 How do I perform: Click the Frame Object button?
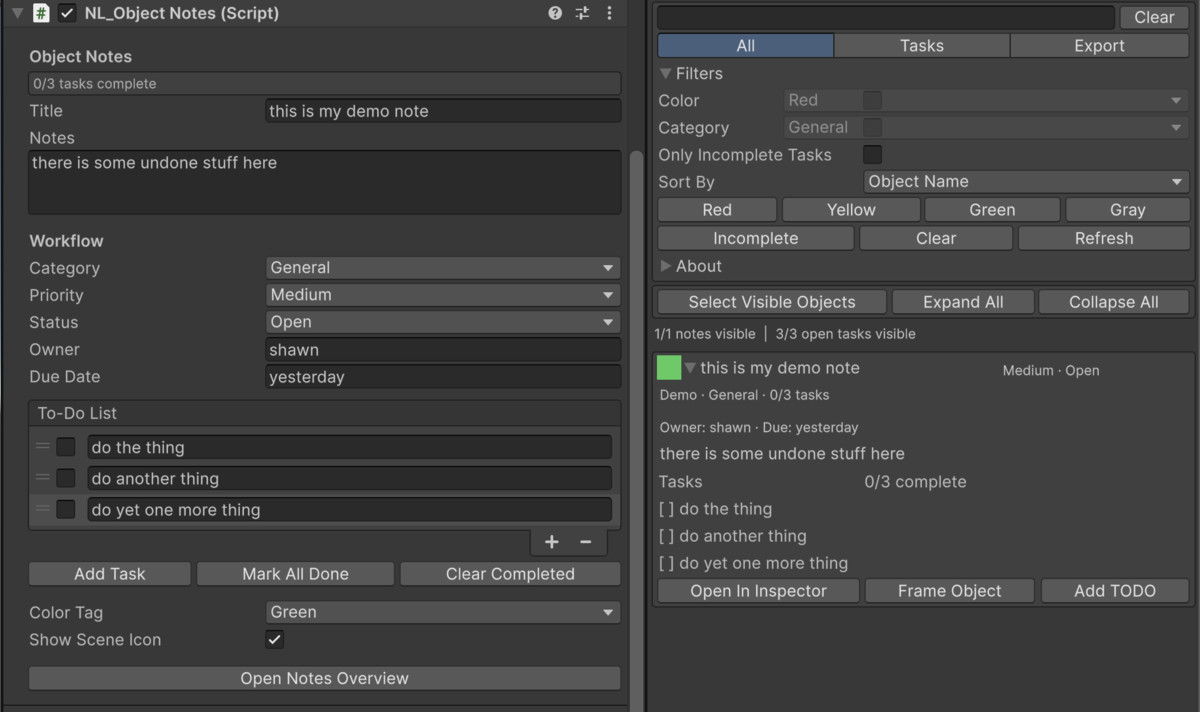(949, 591)
